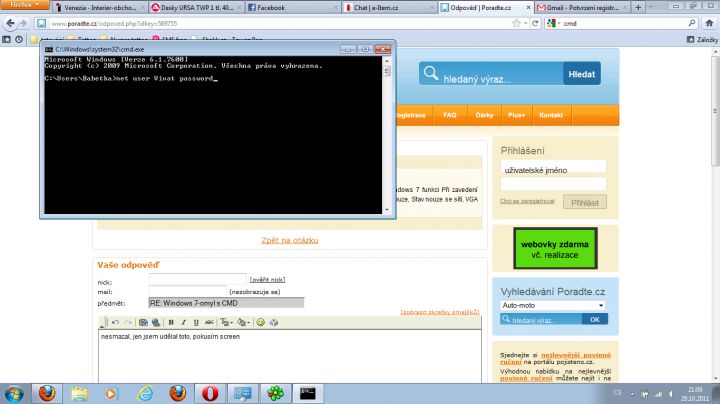Click the ověřit nick link
Screen dimensions: 720x404
coord(267,280)
